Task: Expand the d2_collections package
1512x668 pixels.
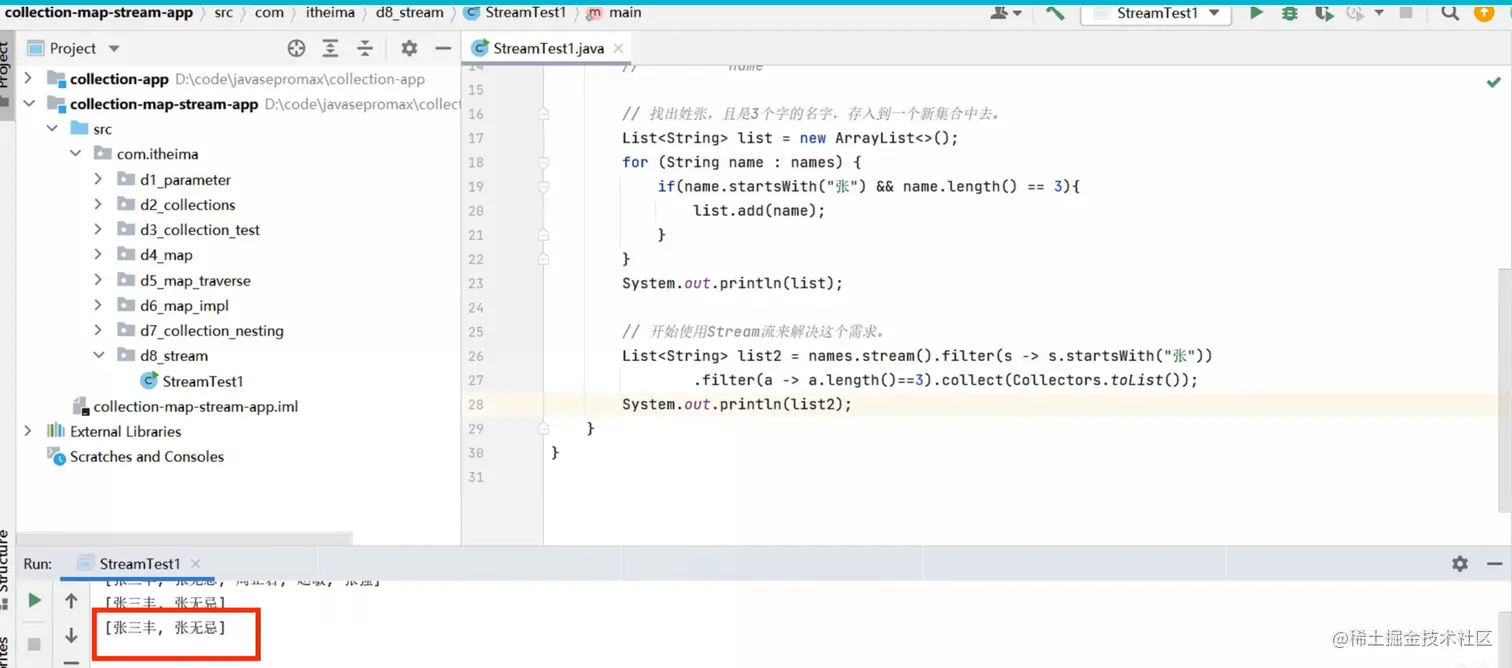Action: point(98,204)
